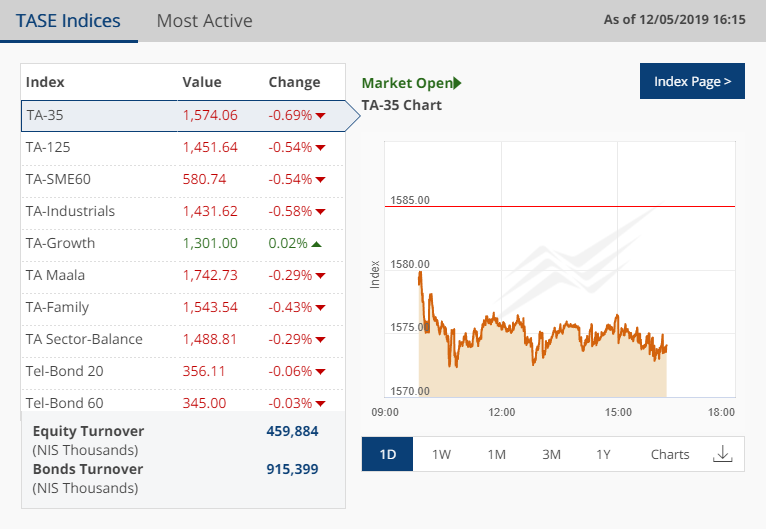The width and height of the screenshot is (766, 529).
Task: Click the red down arrow for TA-Industrials
Action: click(x=321, y=212)
